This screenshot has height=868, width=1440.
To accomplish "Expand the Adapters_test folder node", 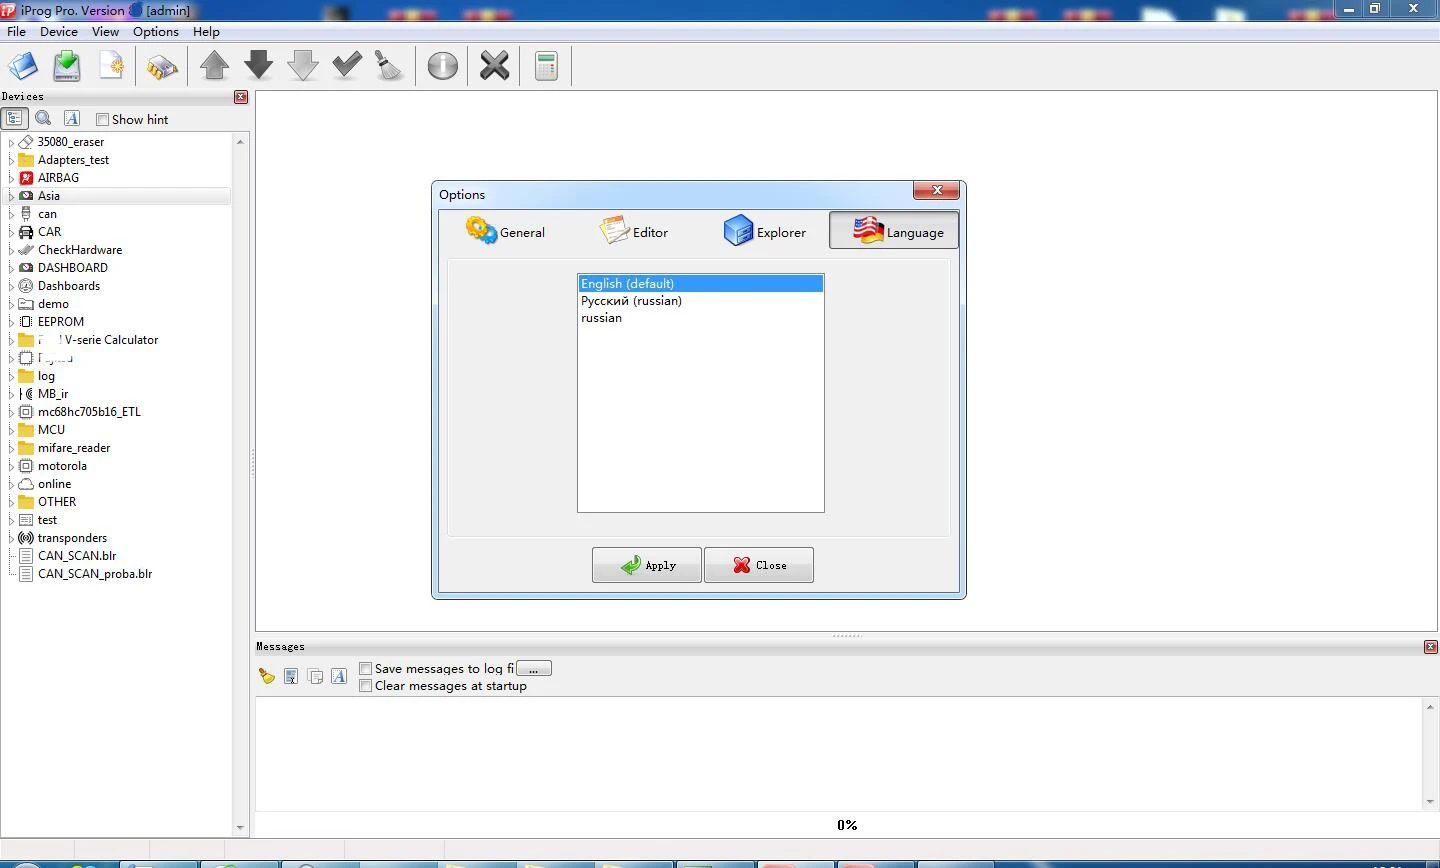I will pos(11,160).
